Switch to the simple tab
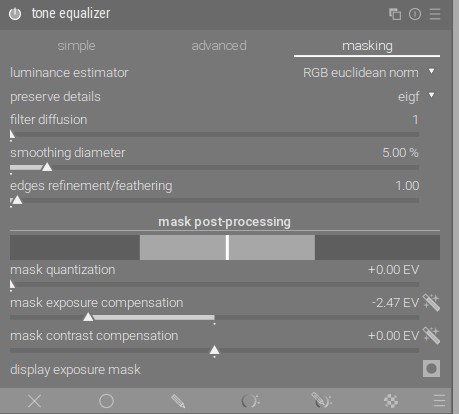Screen dimensions: 459x414 76,46
